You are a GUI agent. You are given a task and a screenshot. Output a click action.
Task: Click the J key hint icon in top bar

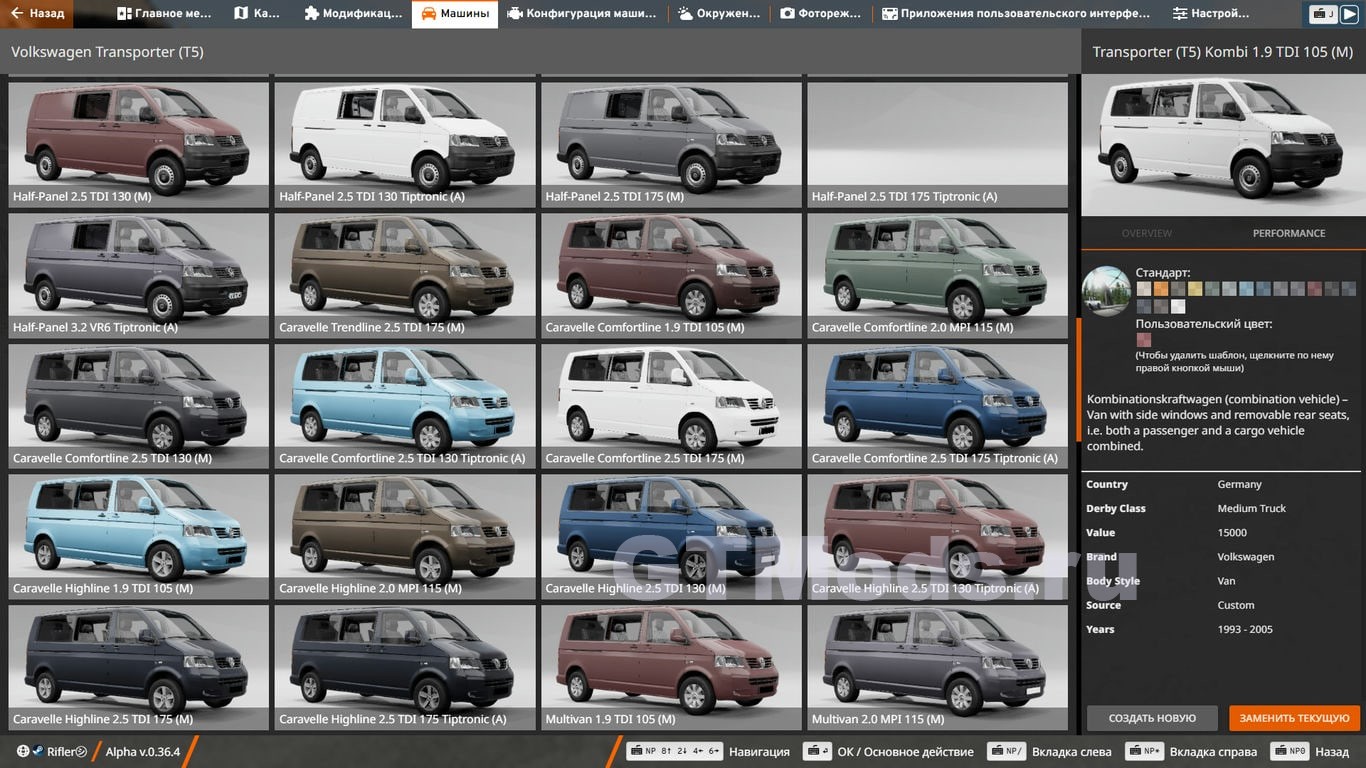coord(1324,14)
